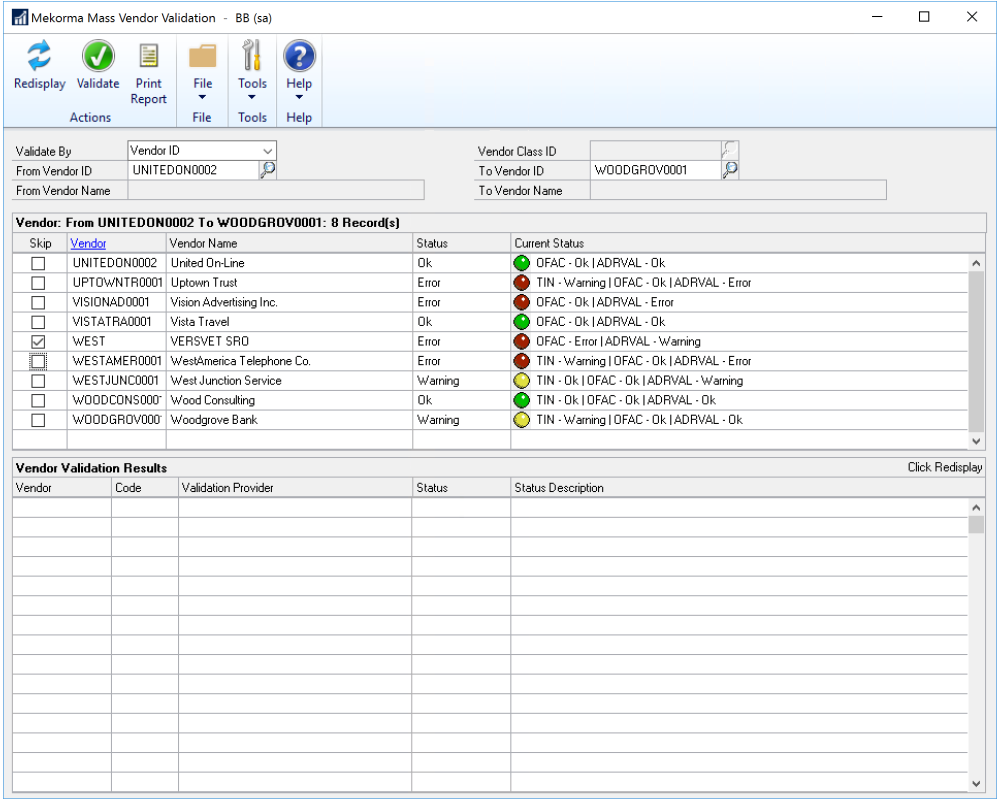Open the File folder icon menu
Screen dimensions: 1000x801
(x=202, y=57)
